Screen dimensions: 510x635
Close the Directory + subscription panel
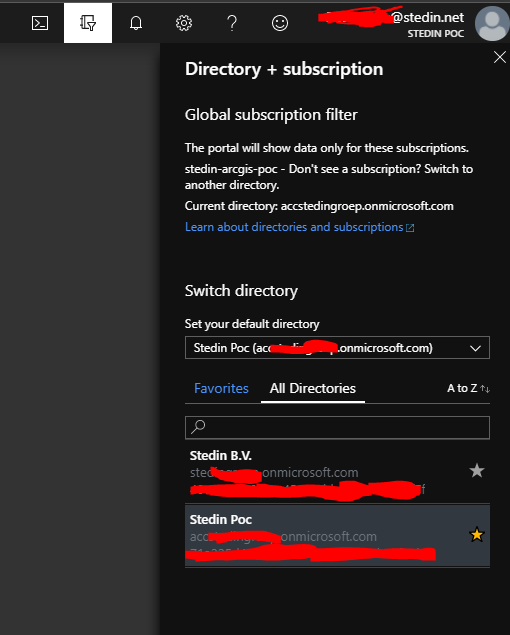pyautogui.click(x=500, y=57)
